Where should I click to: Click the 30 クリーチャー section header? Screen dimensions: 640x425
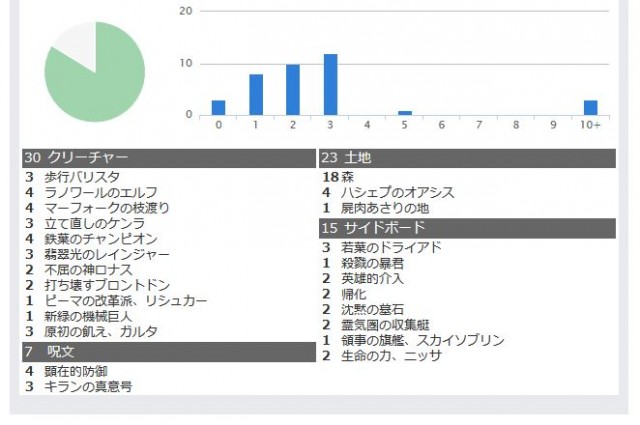click(169, 158)
